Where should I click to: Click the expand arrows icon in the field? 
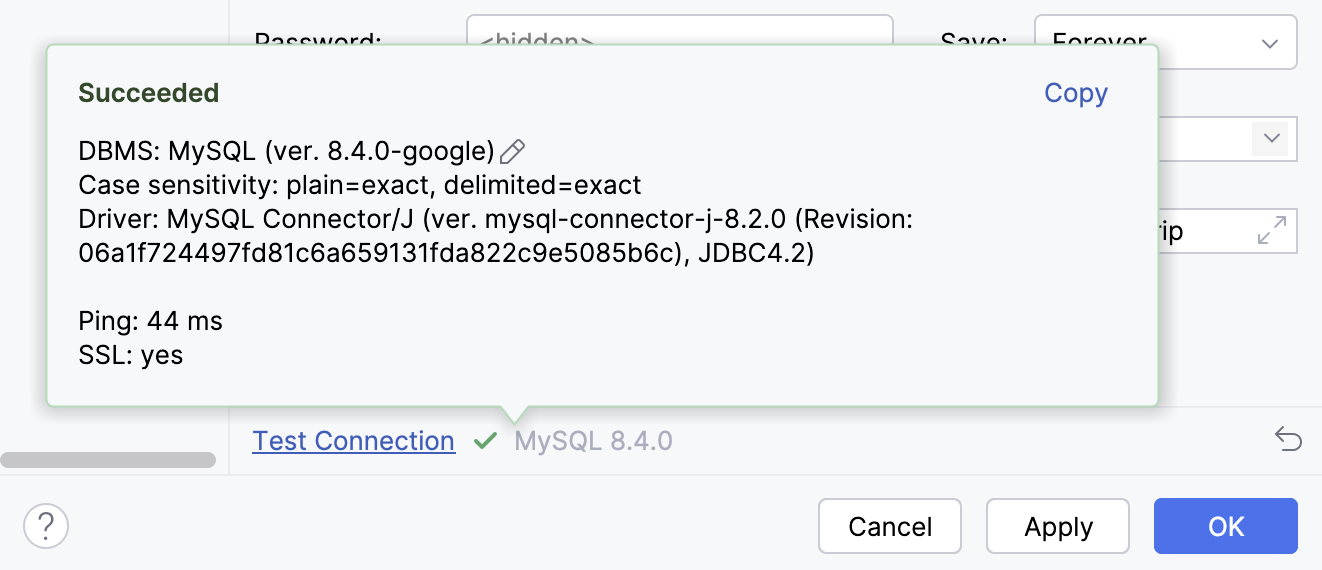tap(1271, 233)
